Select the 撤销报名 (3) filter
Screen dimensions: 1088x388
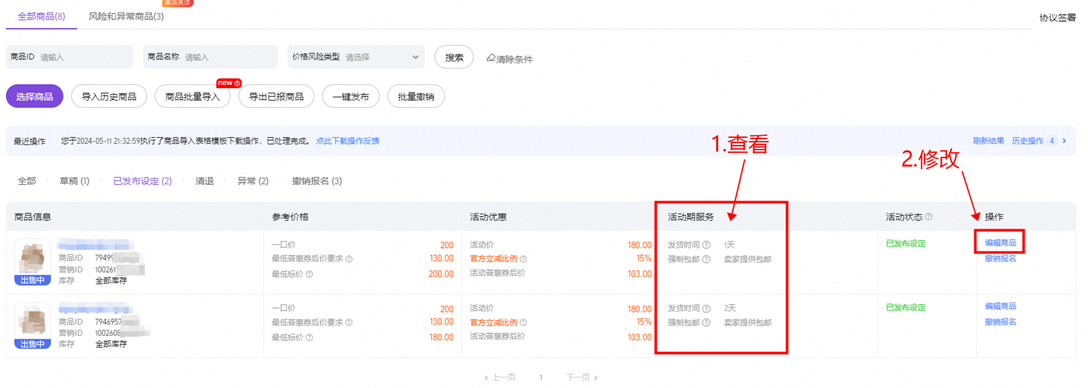click(317, 181)
